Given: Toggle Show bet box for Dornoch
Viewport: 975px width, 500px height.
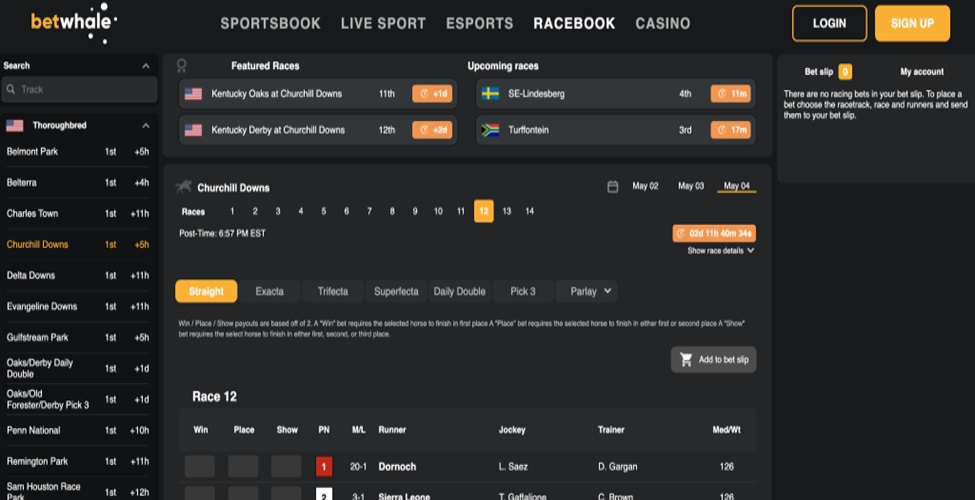Looking at the screenshot, I should pyautogui.click(x=286, y=466).
